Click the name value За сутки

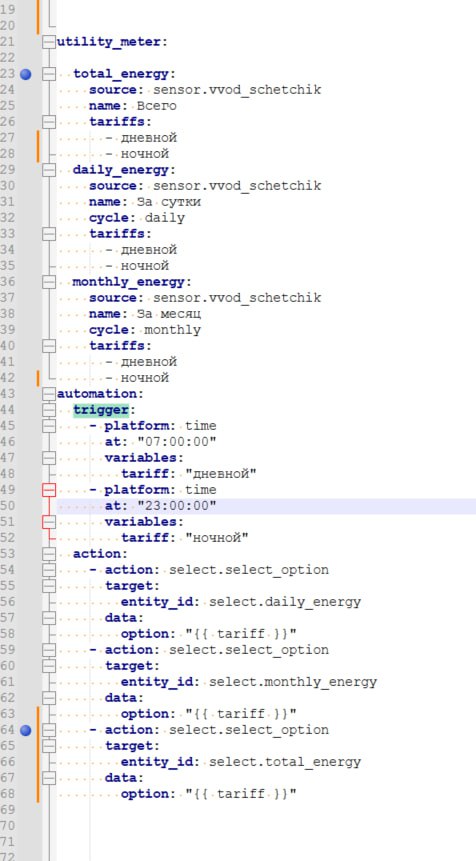169,203
